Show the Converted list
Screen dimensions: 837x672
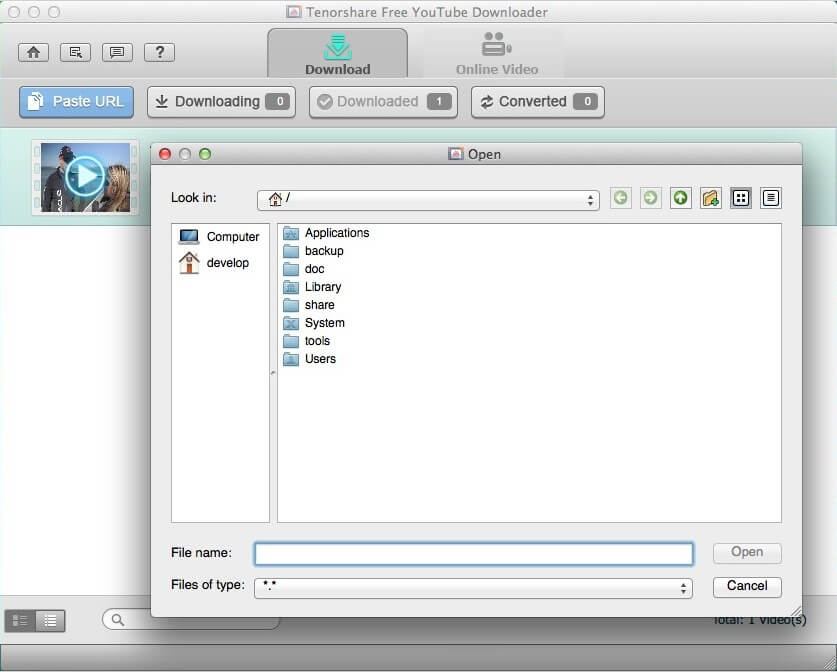(538, 101)
